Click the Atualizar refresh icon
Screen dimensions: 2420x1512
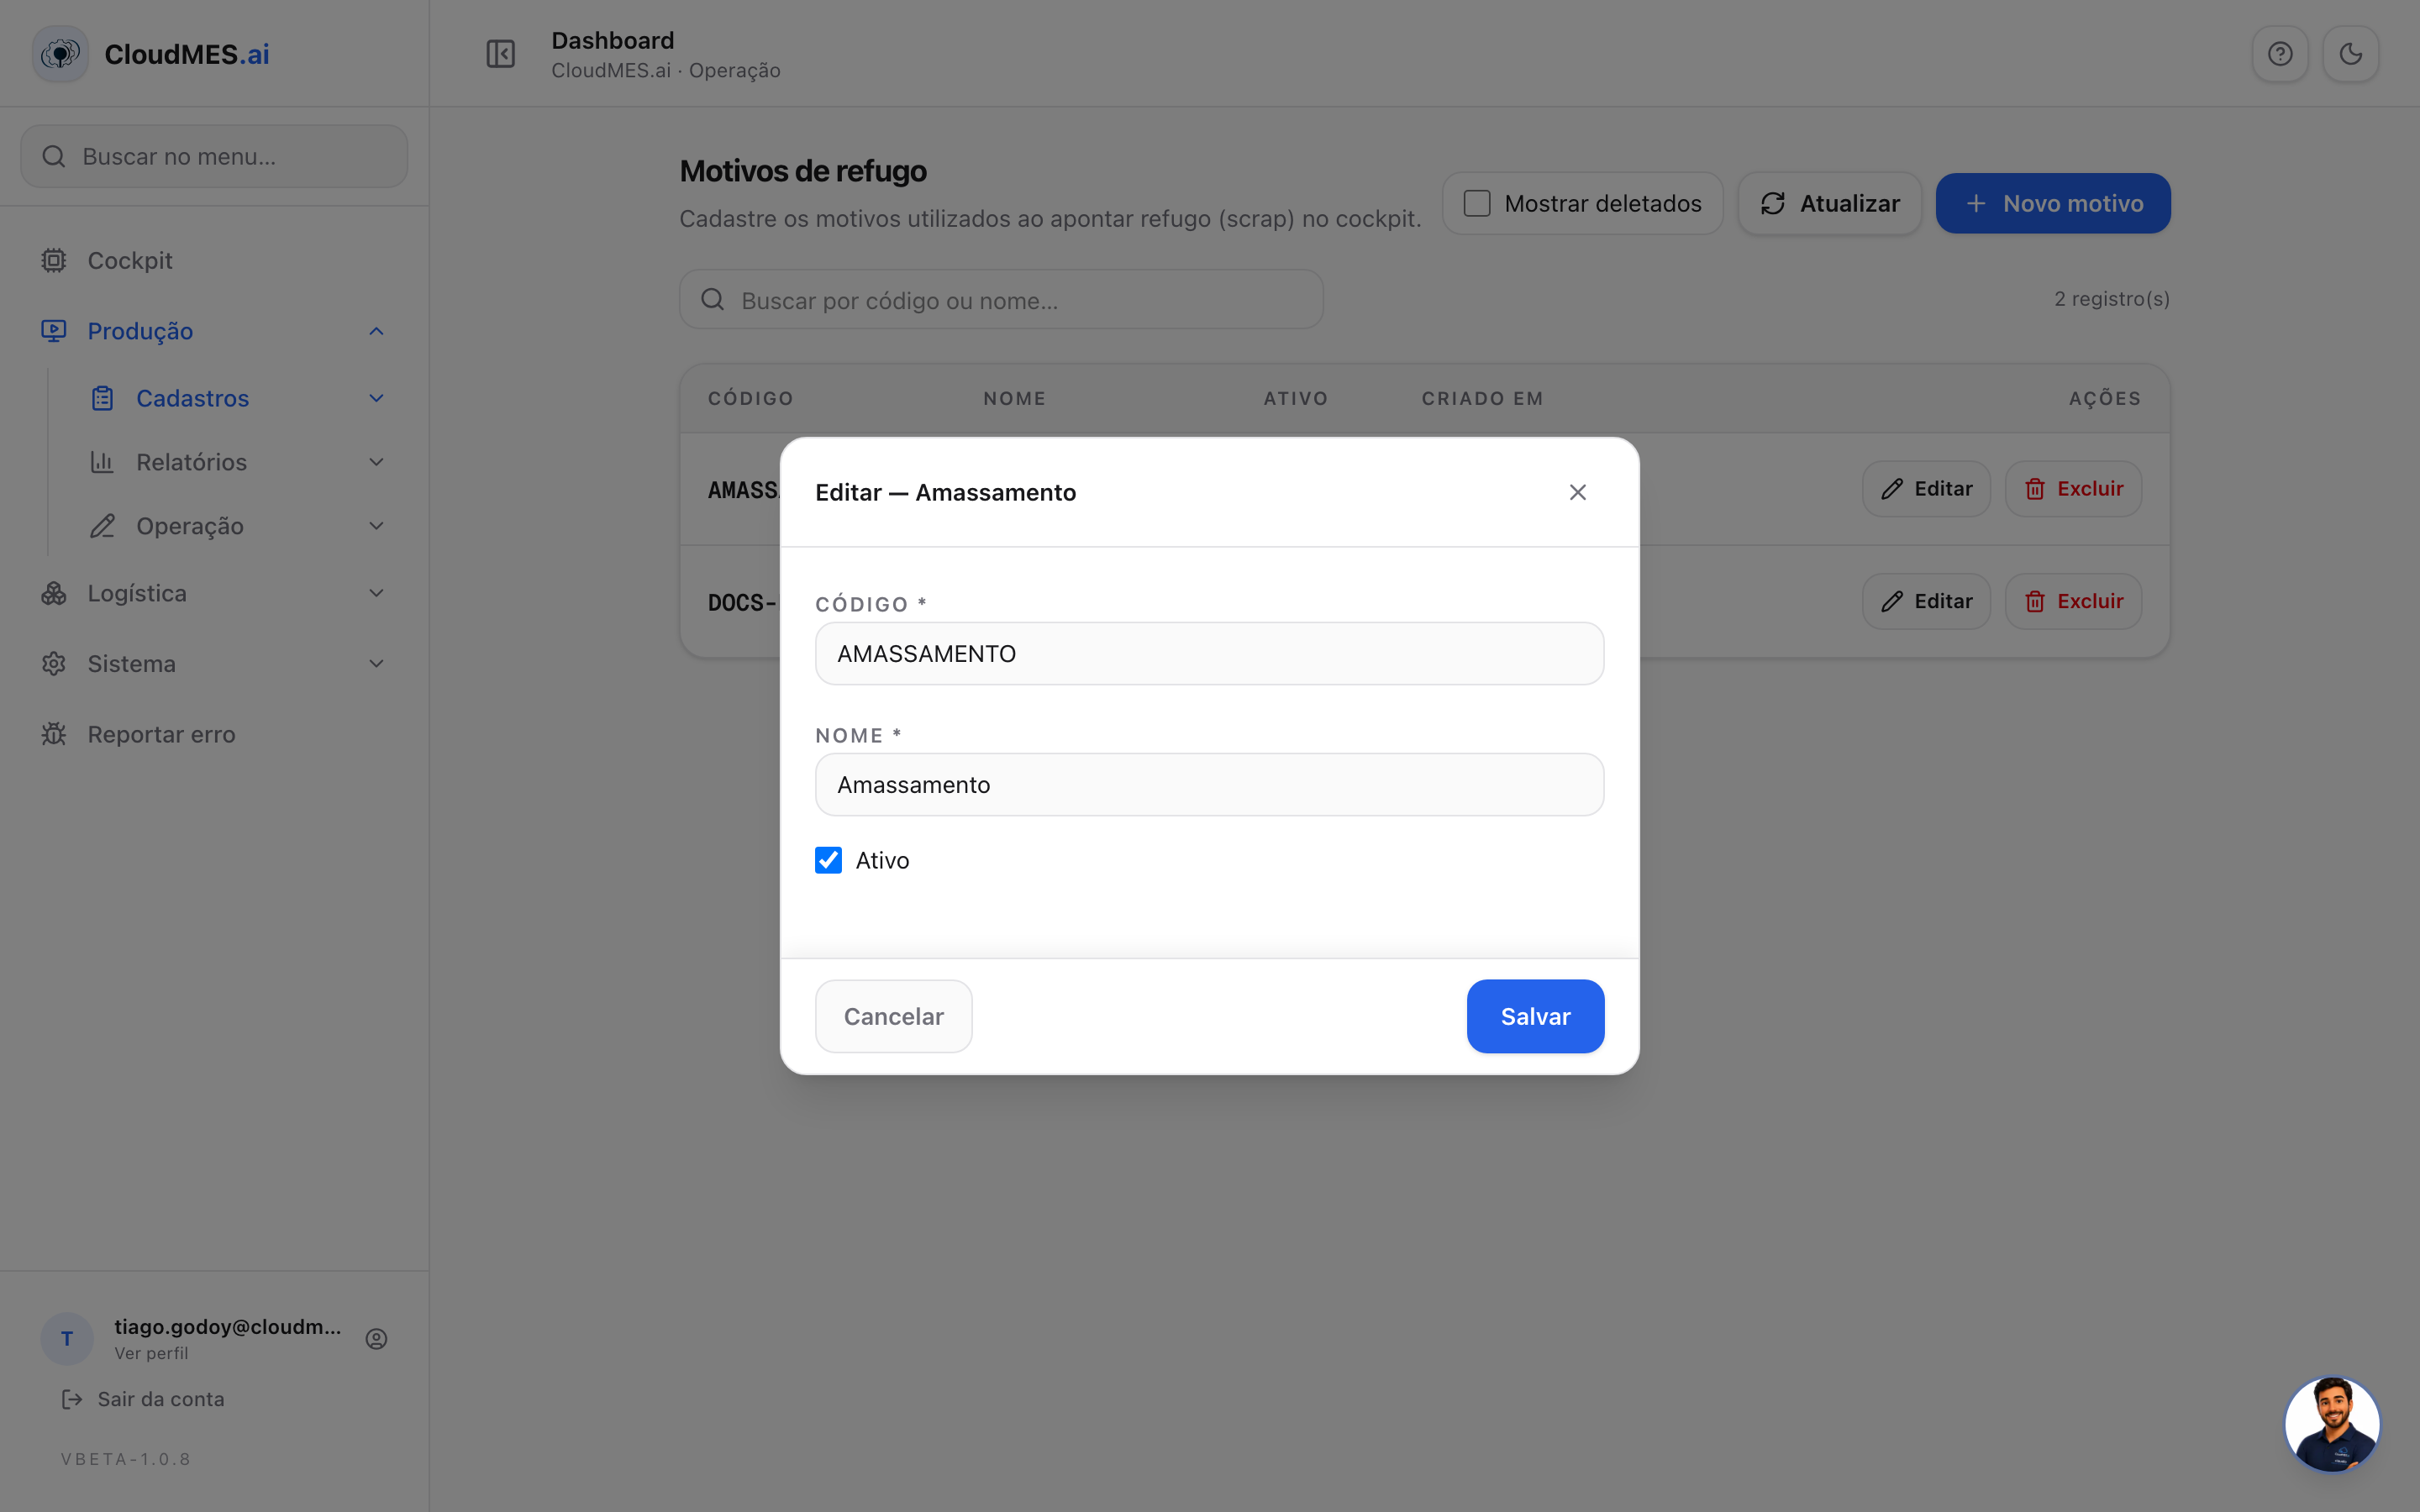pyautogui.click(x=1773, y=204)
